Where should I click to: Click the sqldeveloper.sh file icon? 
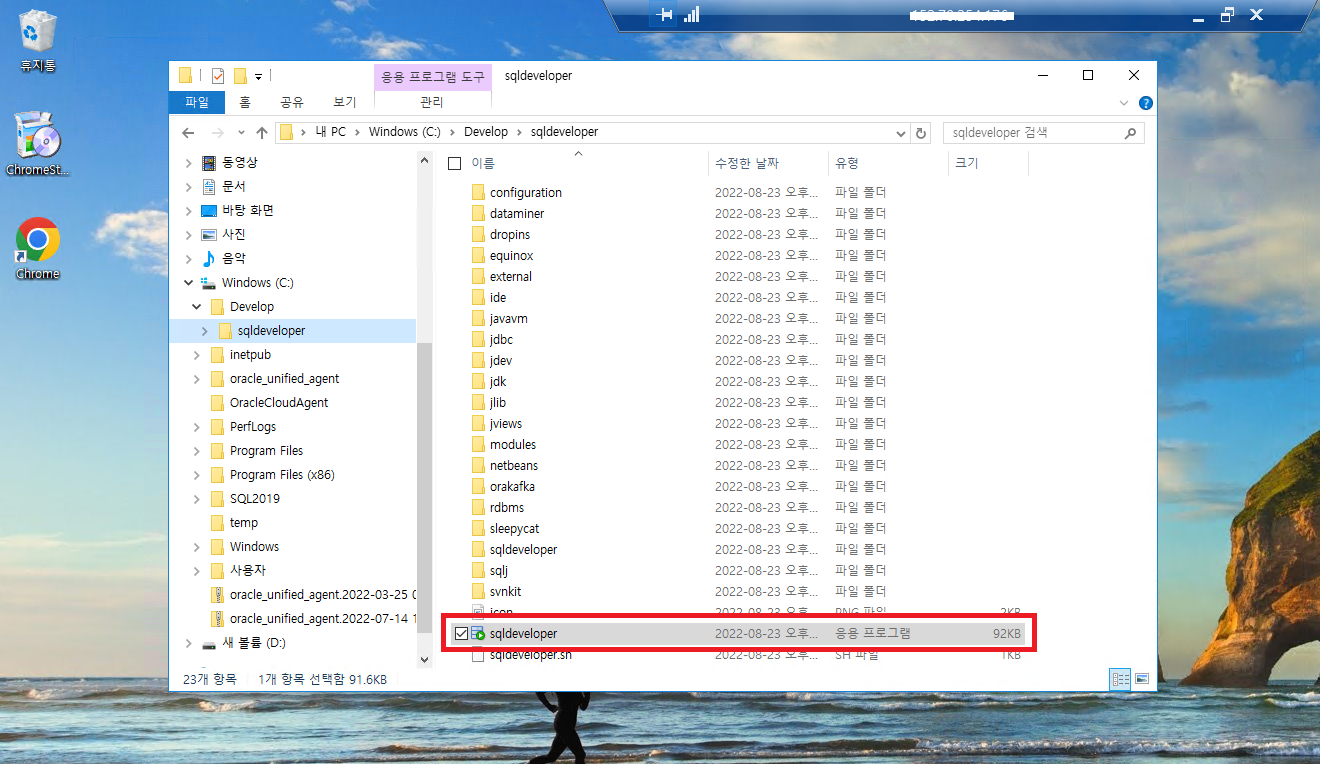[x=479, y=655]
